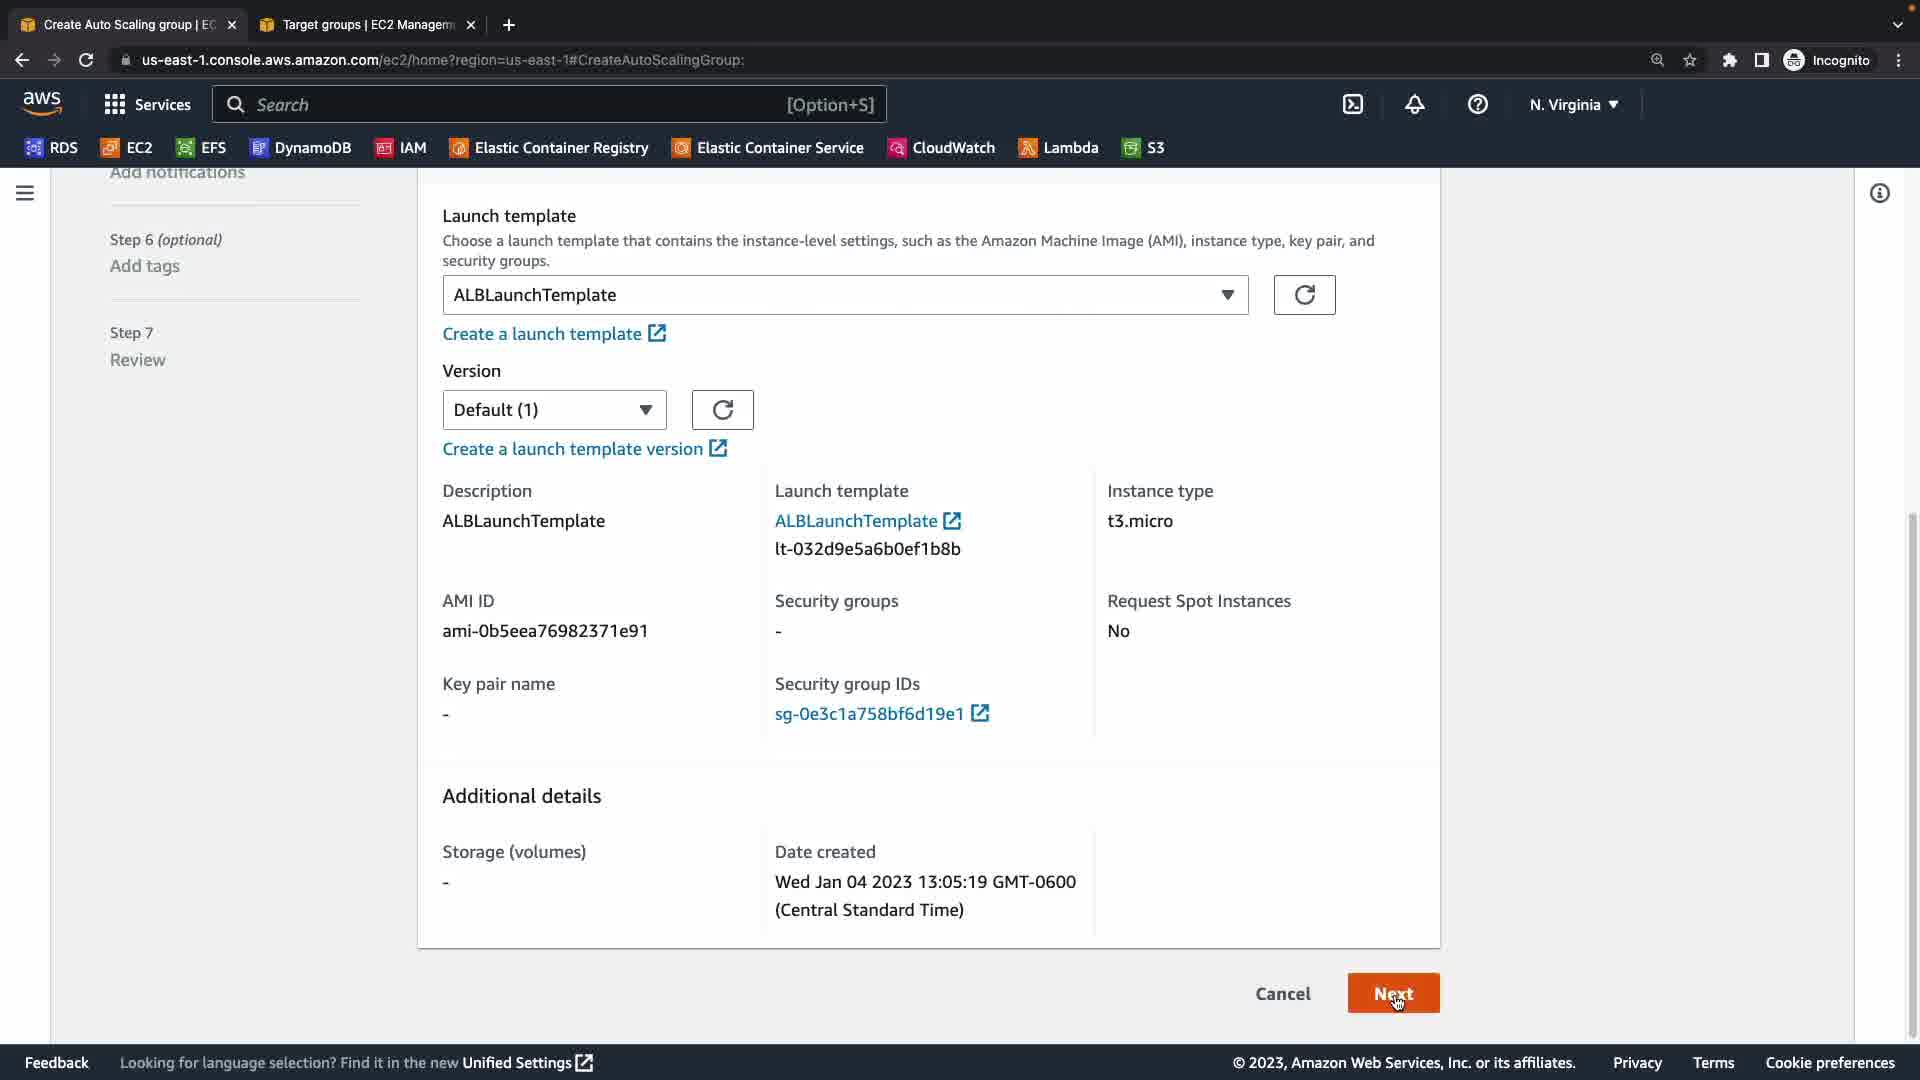Open the CloudWatch shortcut in favorites bar
The height and width of the screenshot is (1080, 1920).
(941, 147)
